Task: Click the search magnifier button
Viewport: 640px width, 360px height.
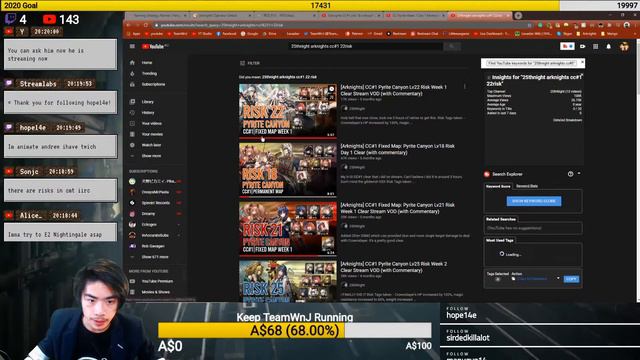Action: coord(452,47)
